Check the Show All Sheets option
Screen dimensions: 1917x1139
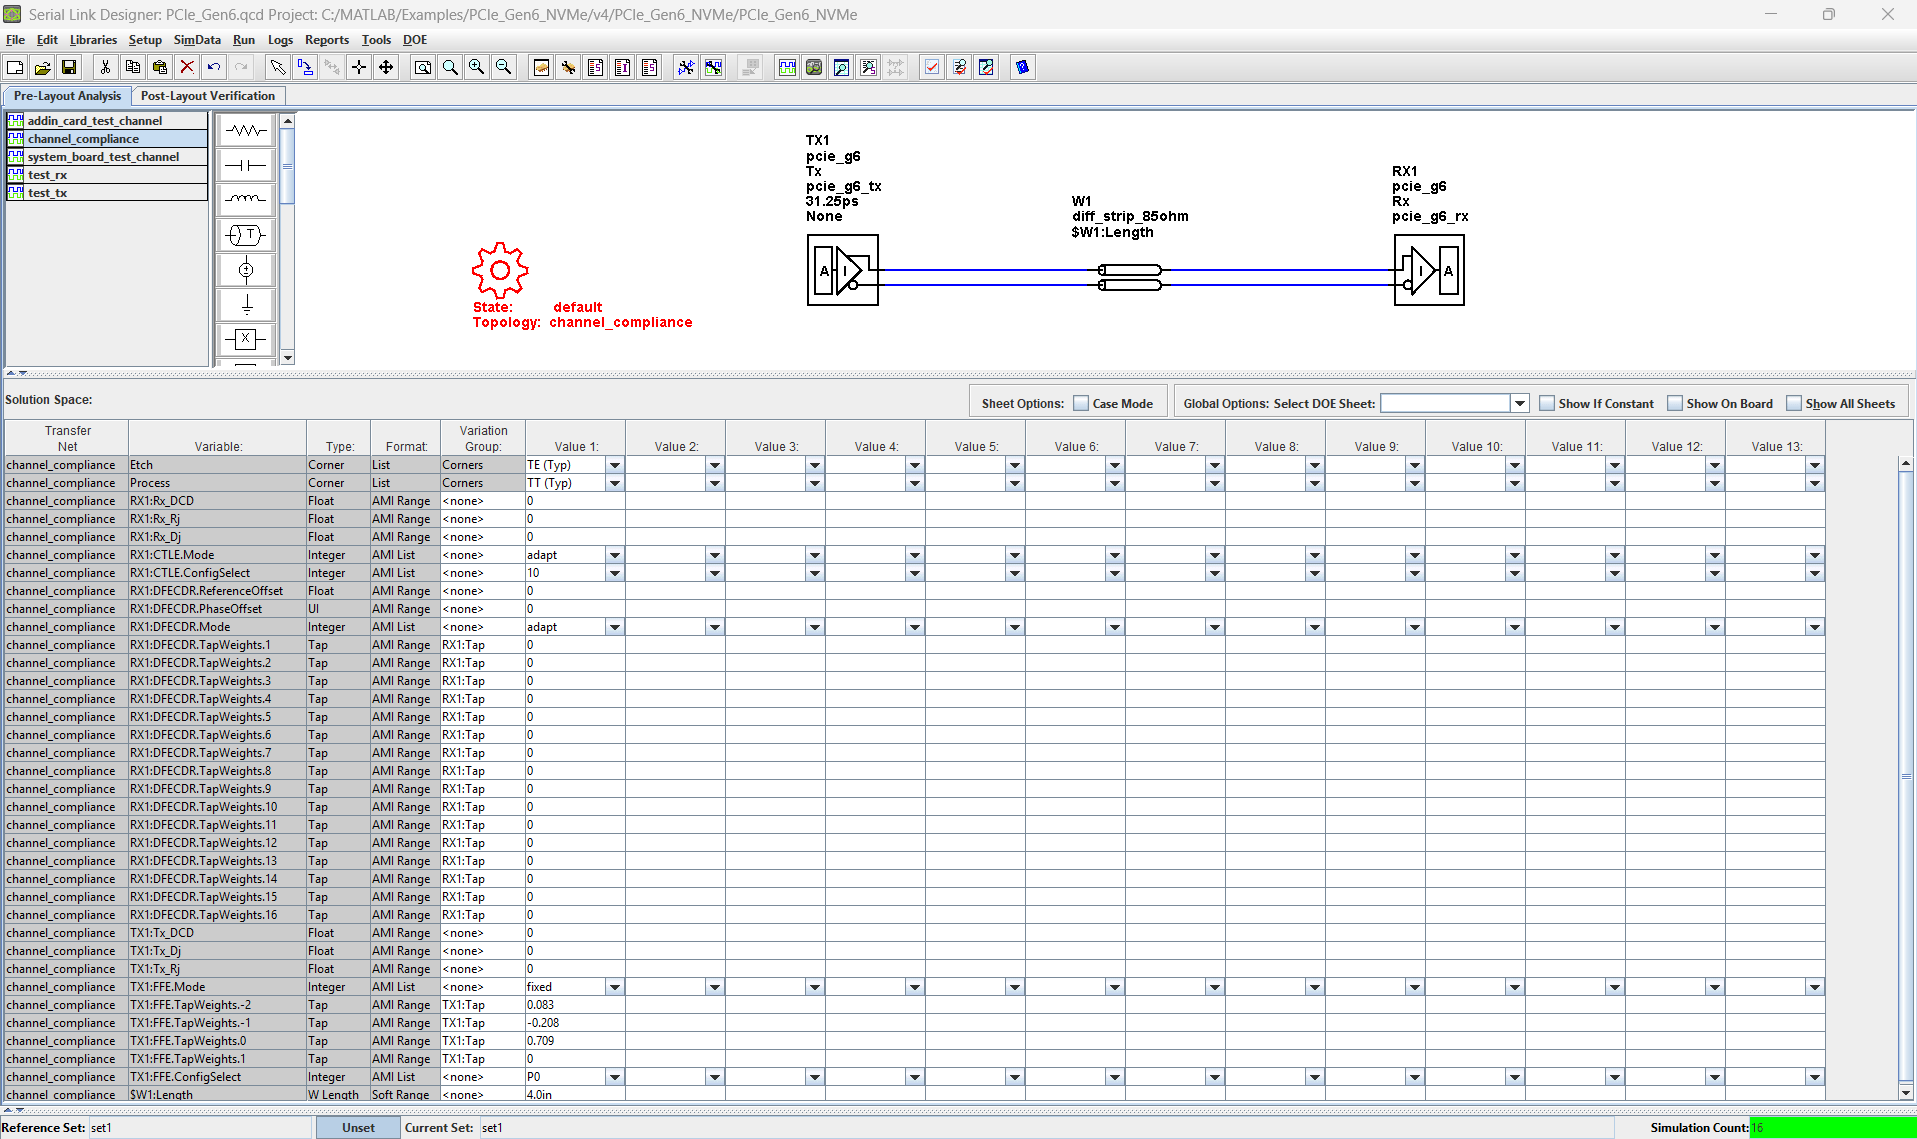(x=1794, y=403)
